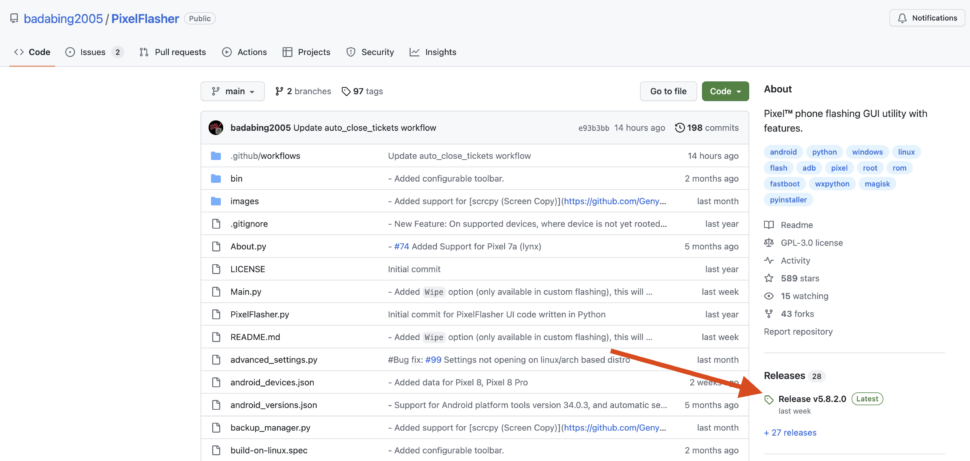Open the About.py file
Screen dimensions: 970x461
point(247,246)
